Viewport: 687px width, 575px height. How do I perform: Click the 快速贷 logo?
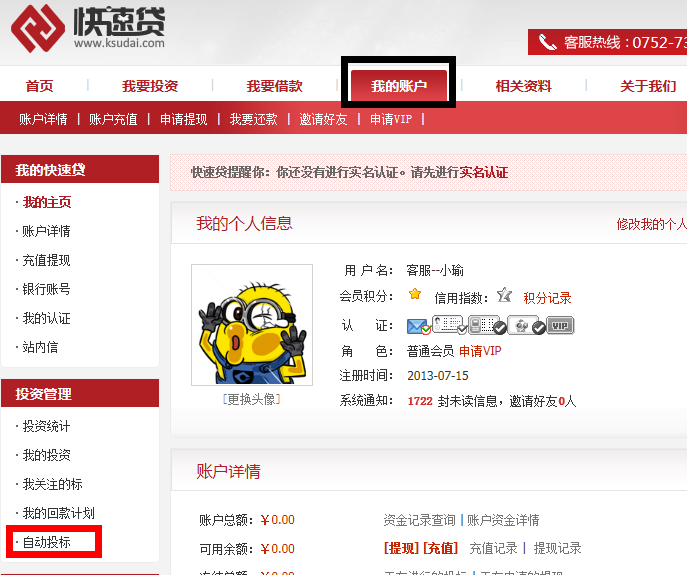(x=88, y=28)
